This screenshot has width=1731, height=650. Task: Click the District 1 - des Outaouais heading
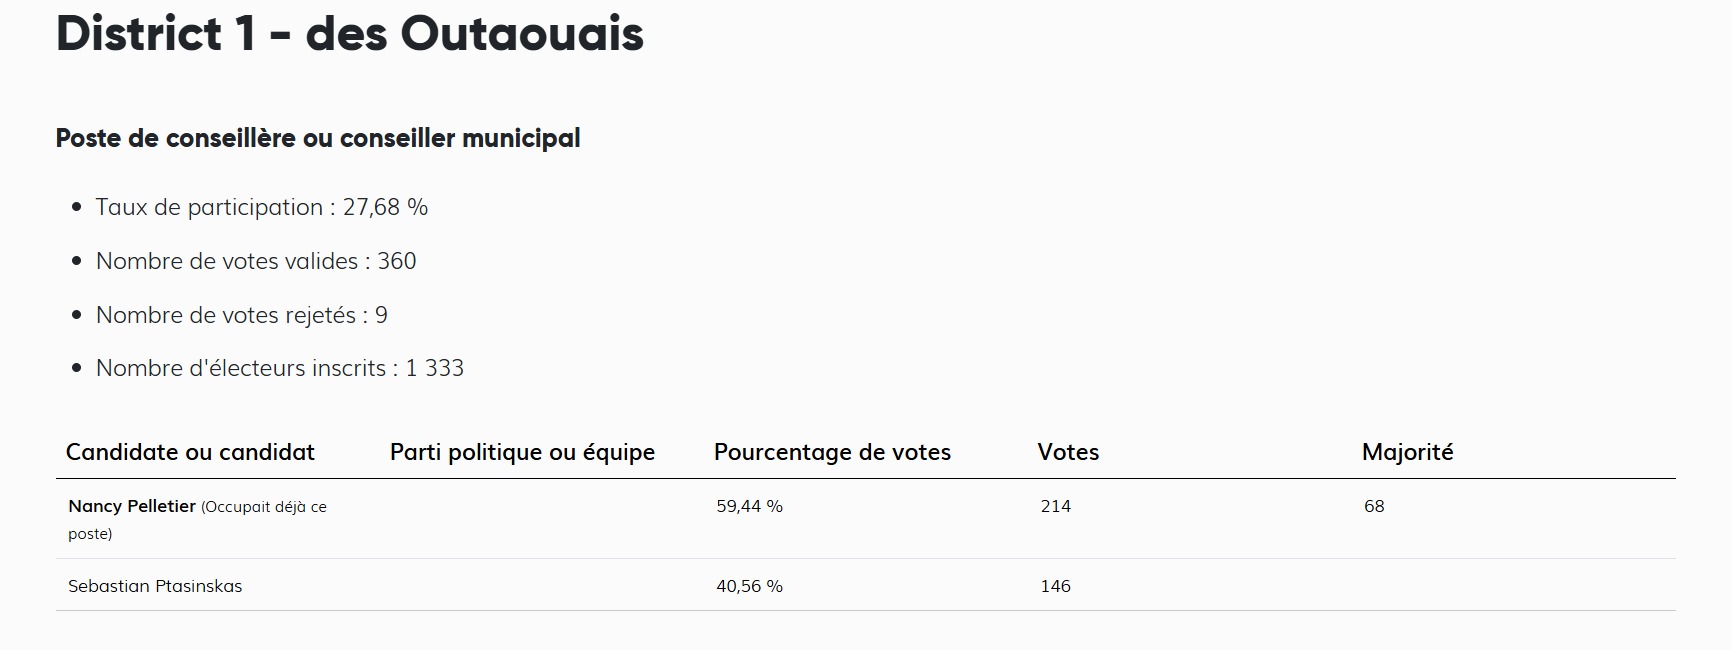[x=349, y=34]
